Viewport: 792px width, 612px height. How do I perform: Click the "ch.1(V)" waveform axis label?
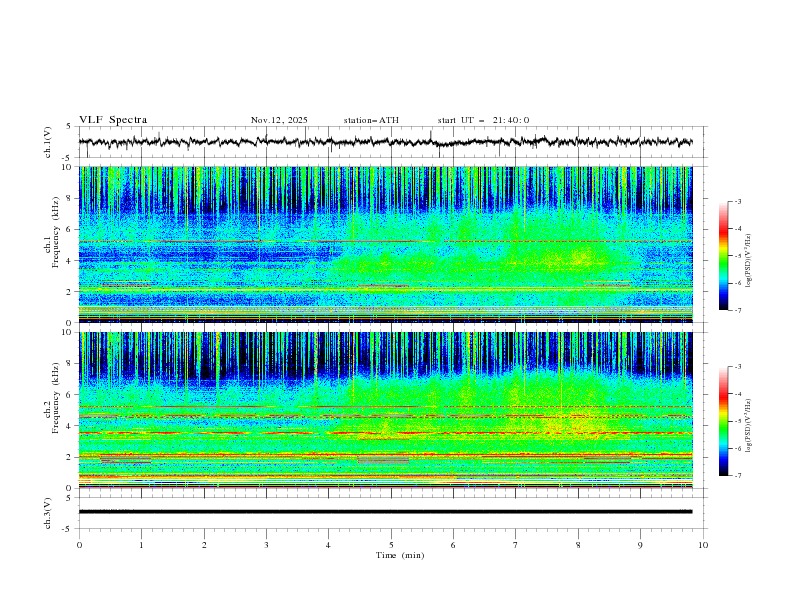click(48, 142)
